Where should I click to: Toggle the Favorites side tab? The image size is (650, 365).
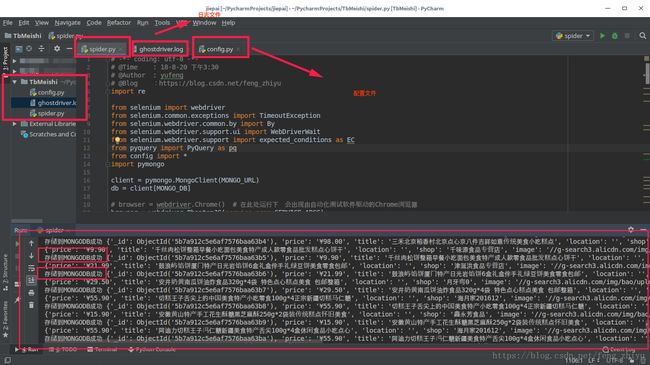[x=5, y=319]
